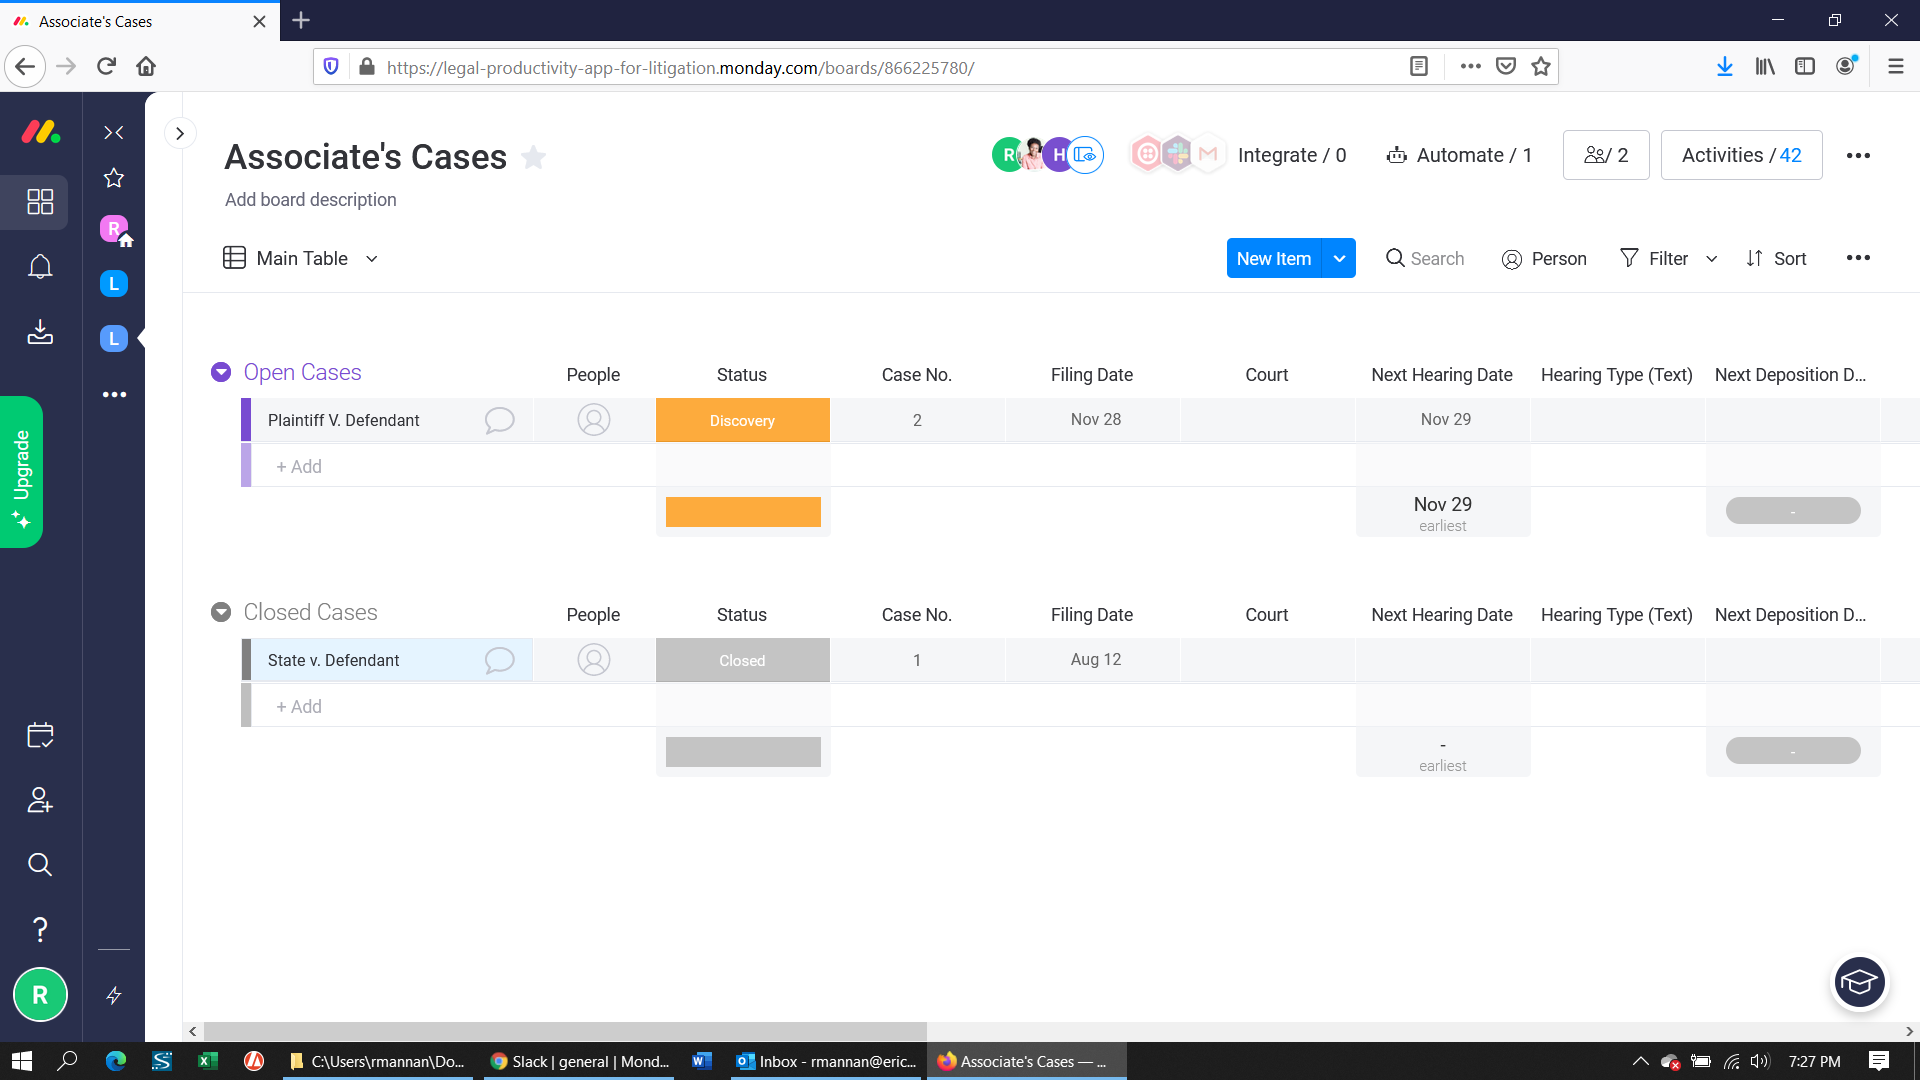Open My Week calendar icon
The height and width of the screenshot is (1080, 1920).
[40, 735]
